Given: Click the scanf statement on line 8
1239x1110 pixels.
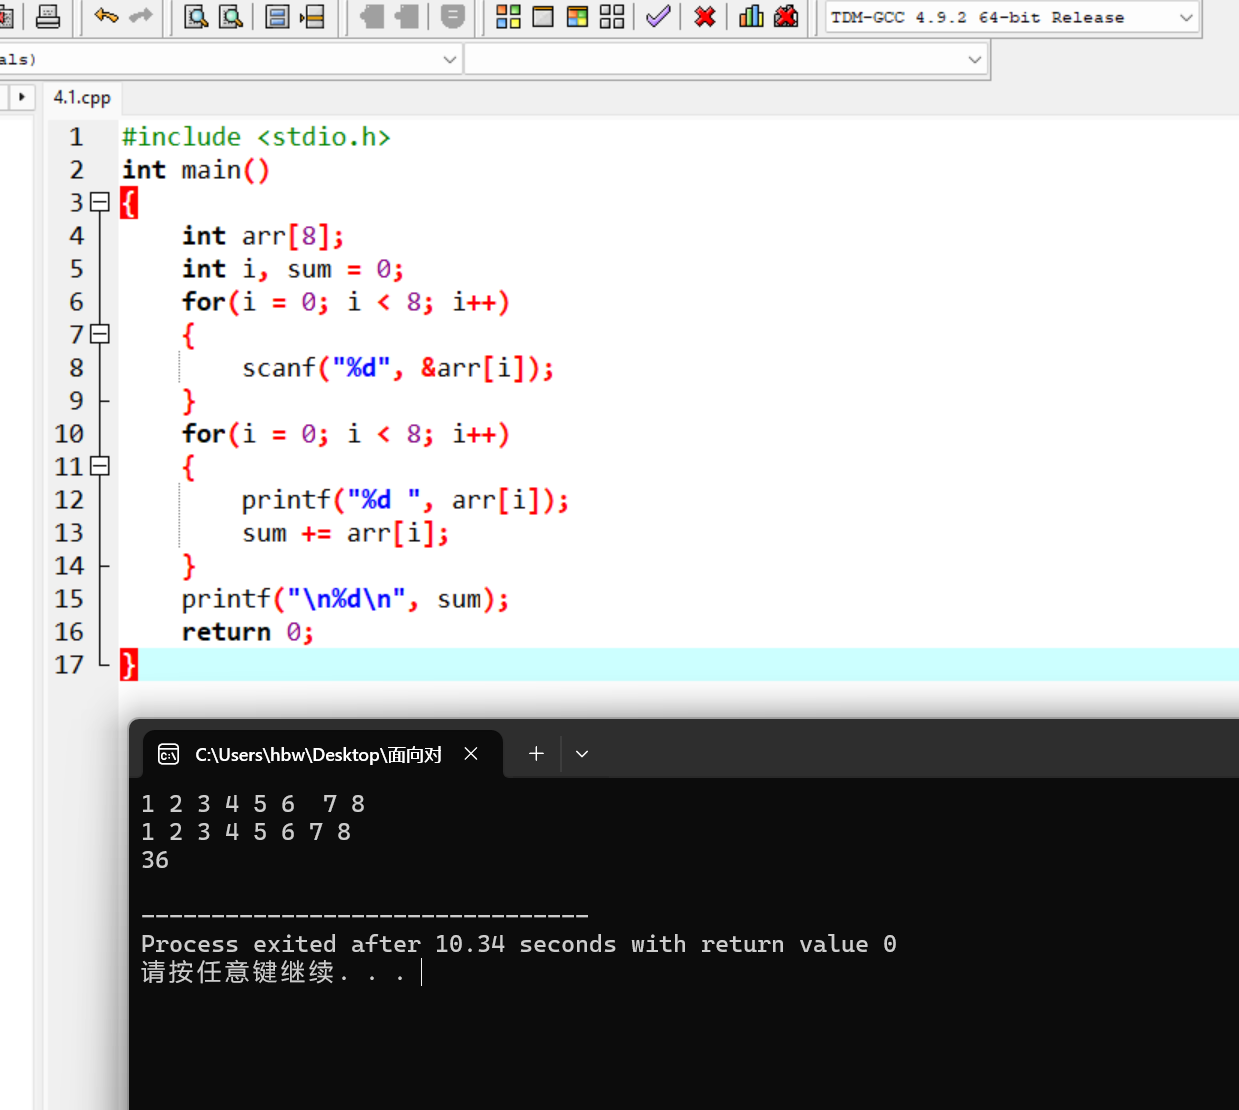Looking at the screenshot, I should tap(398, 368).
